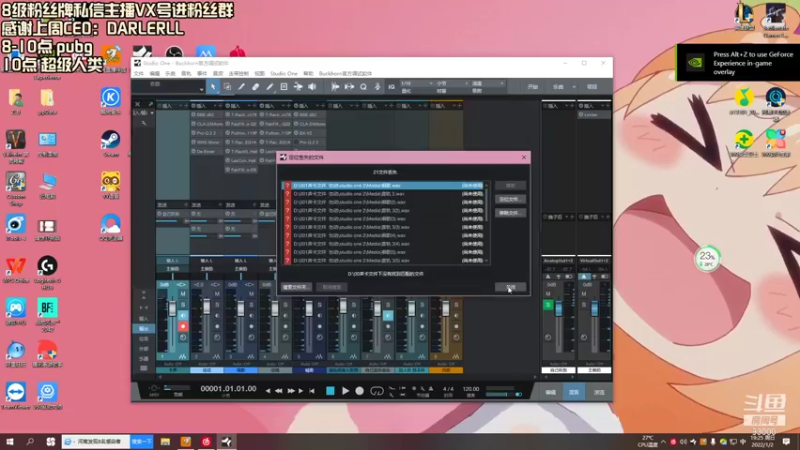Click the Studio One taskbar icon
Image resolution: width=800 pixels, height=450 pixels.
227,442
